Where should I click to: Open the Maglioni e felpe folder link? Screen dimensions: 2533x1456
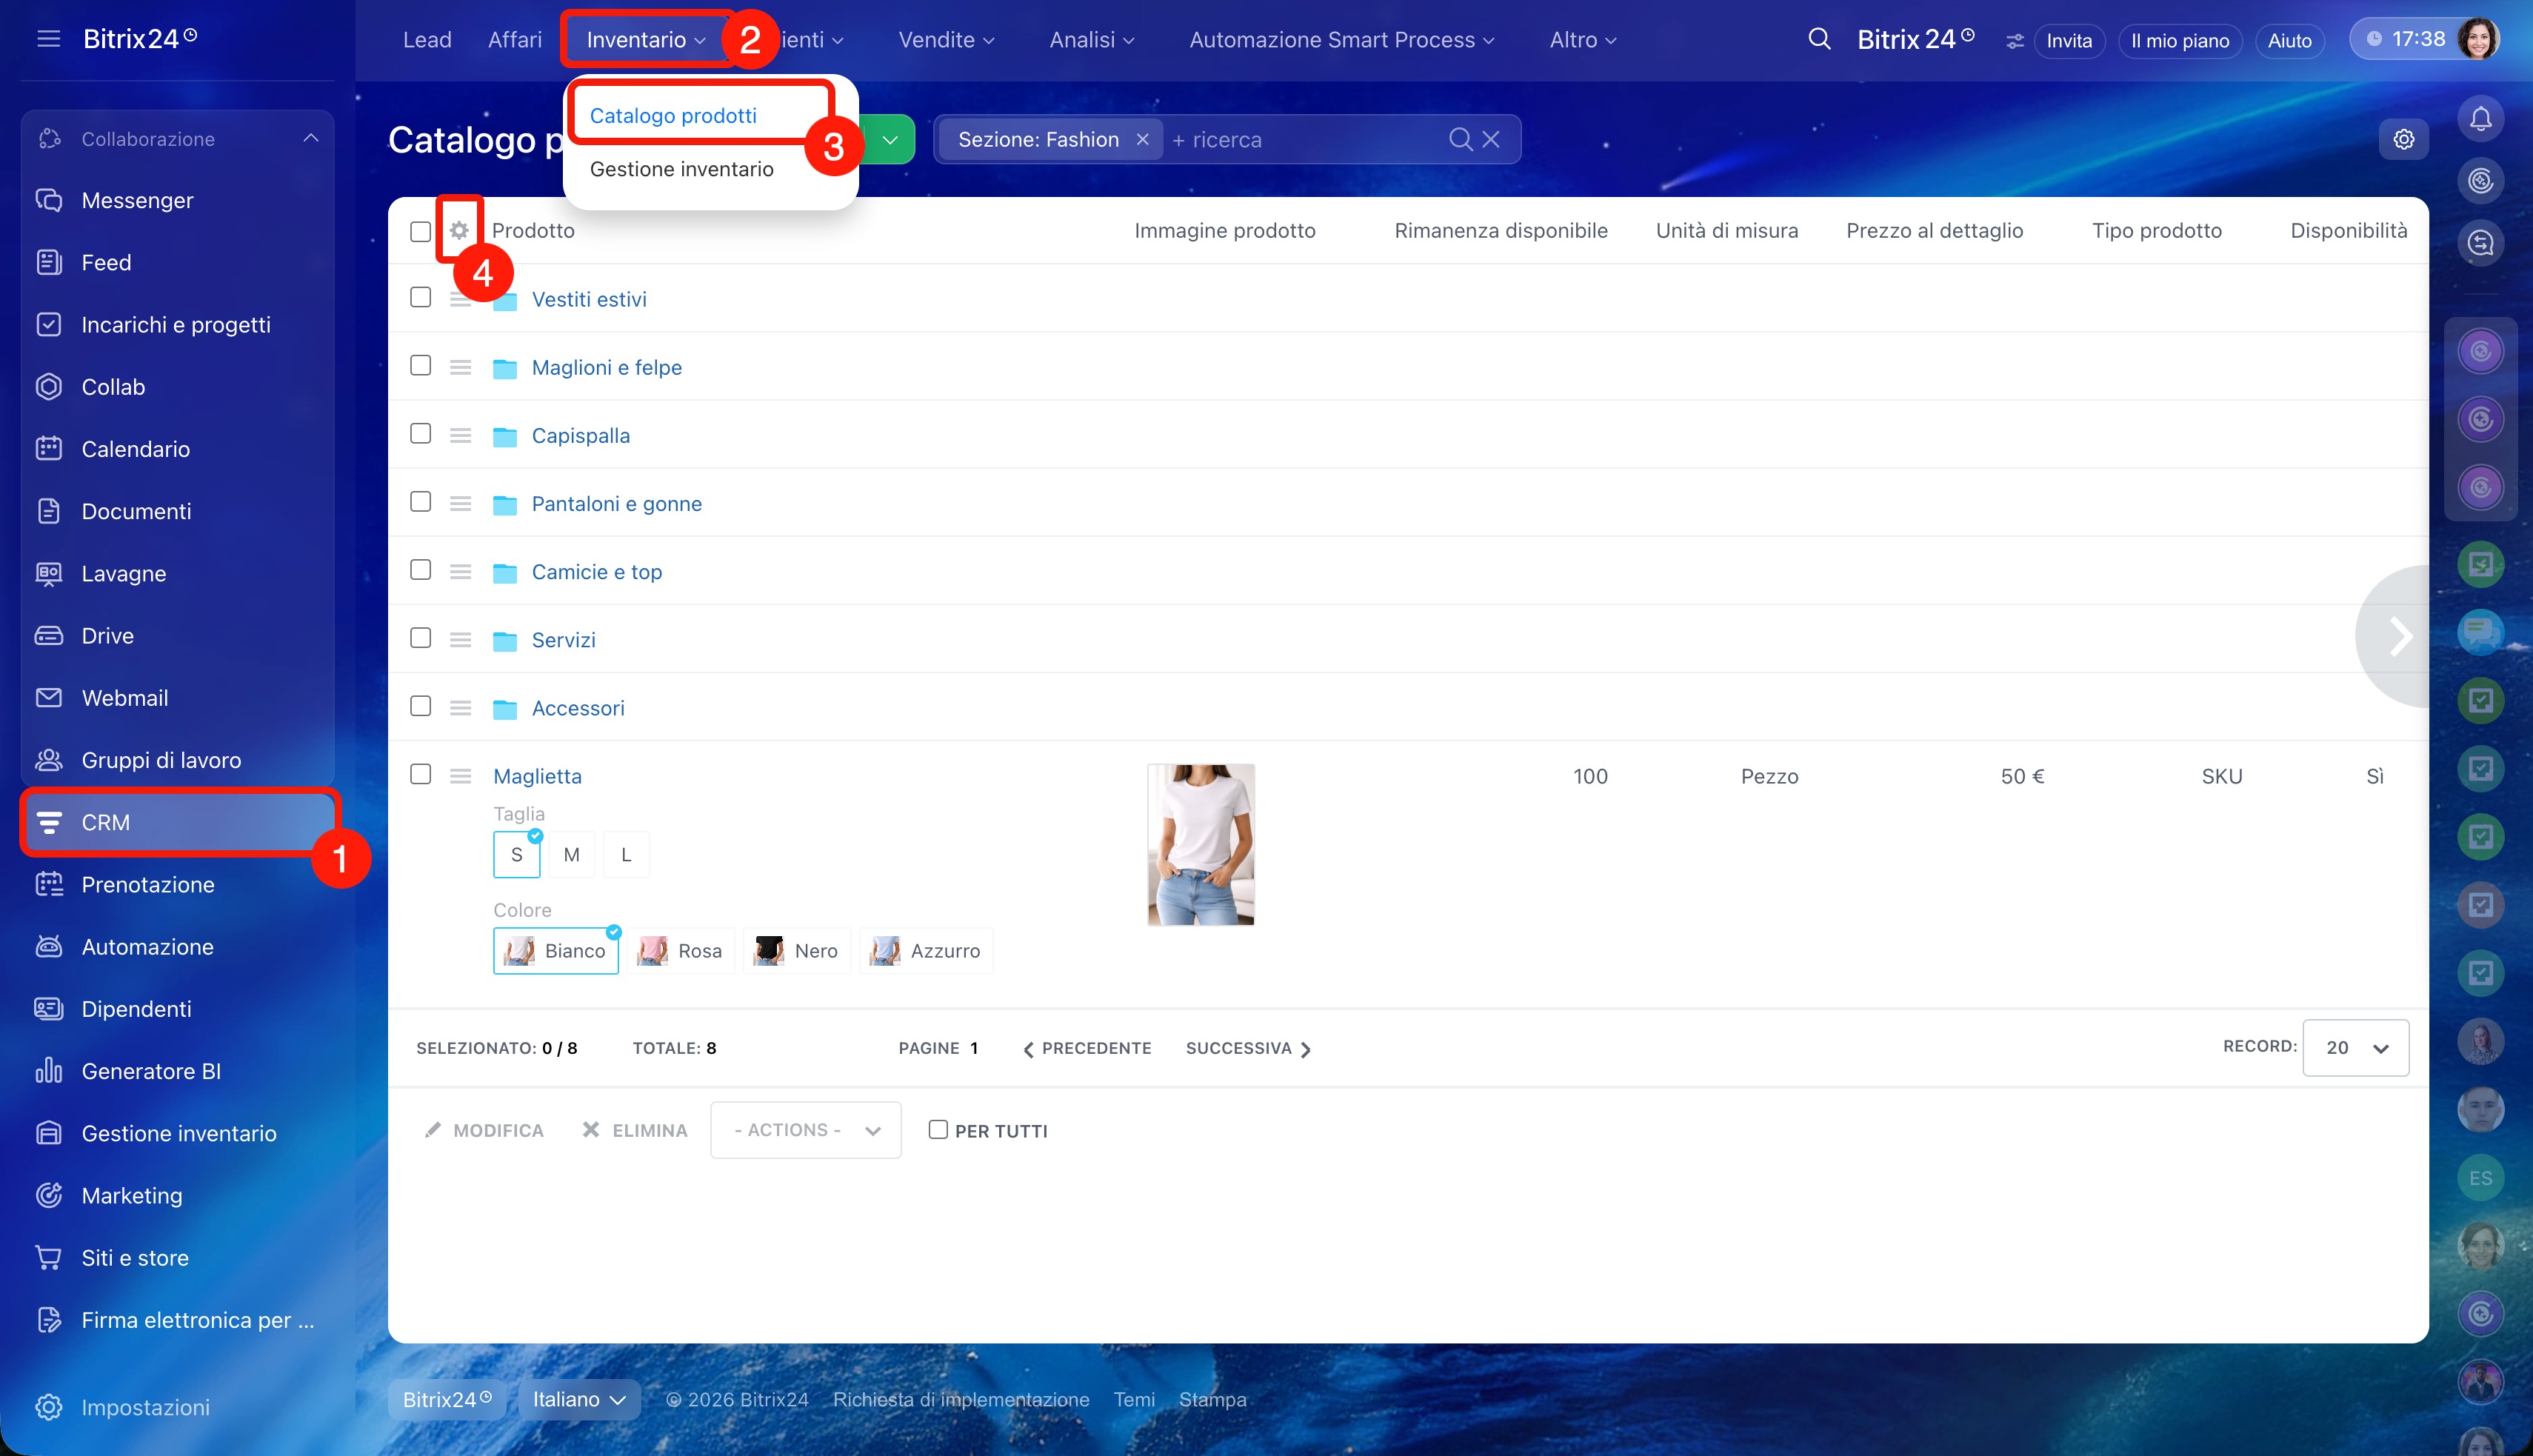coord(606,368)
